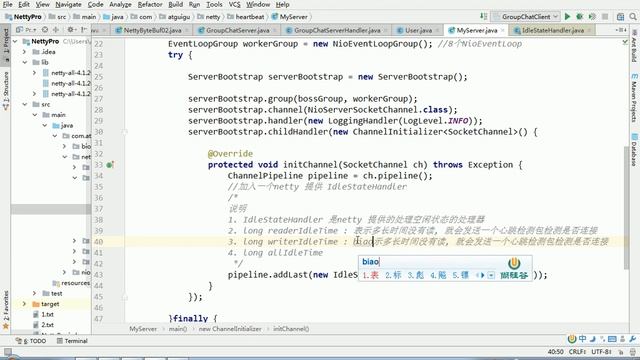Expand the bio package
Viewport: 640px width, 360px height.
pos(64,146)
